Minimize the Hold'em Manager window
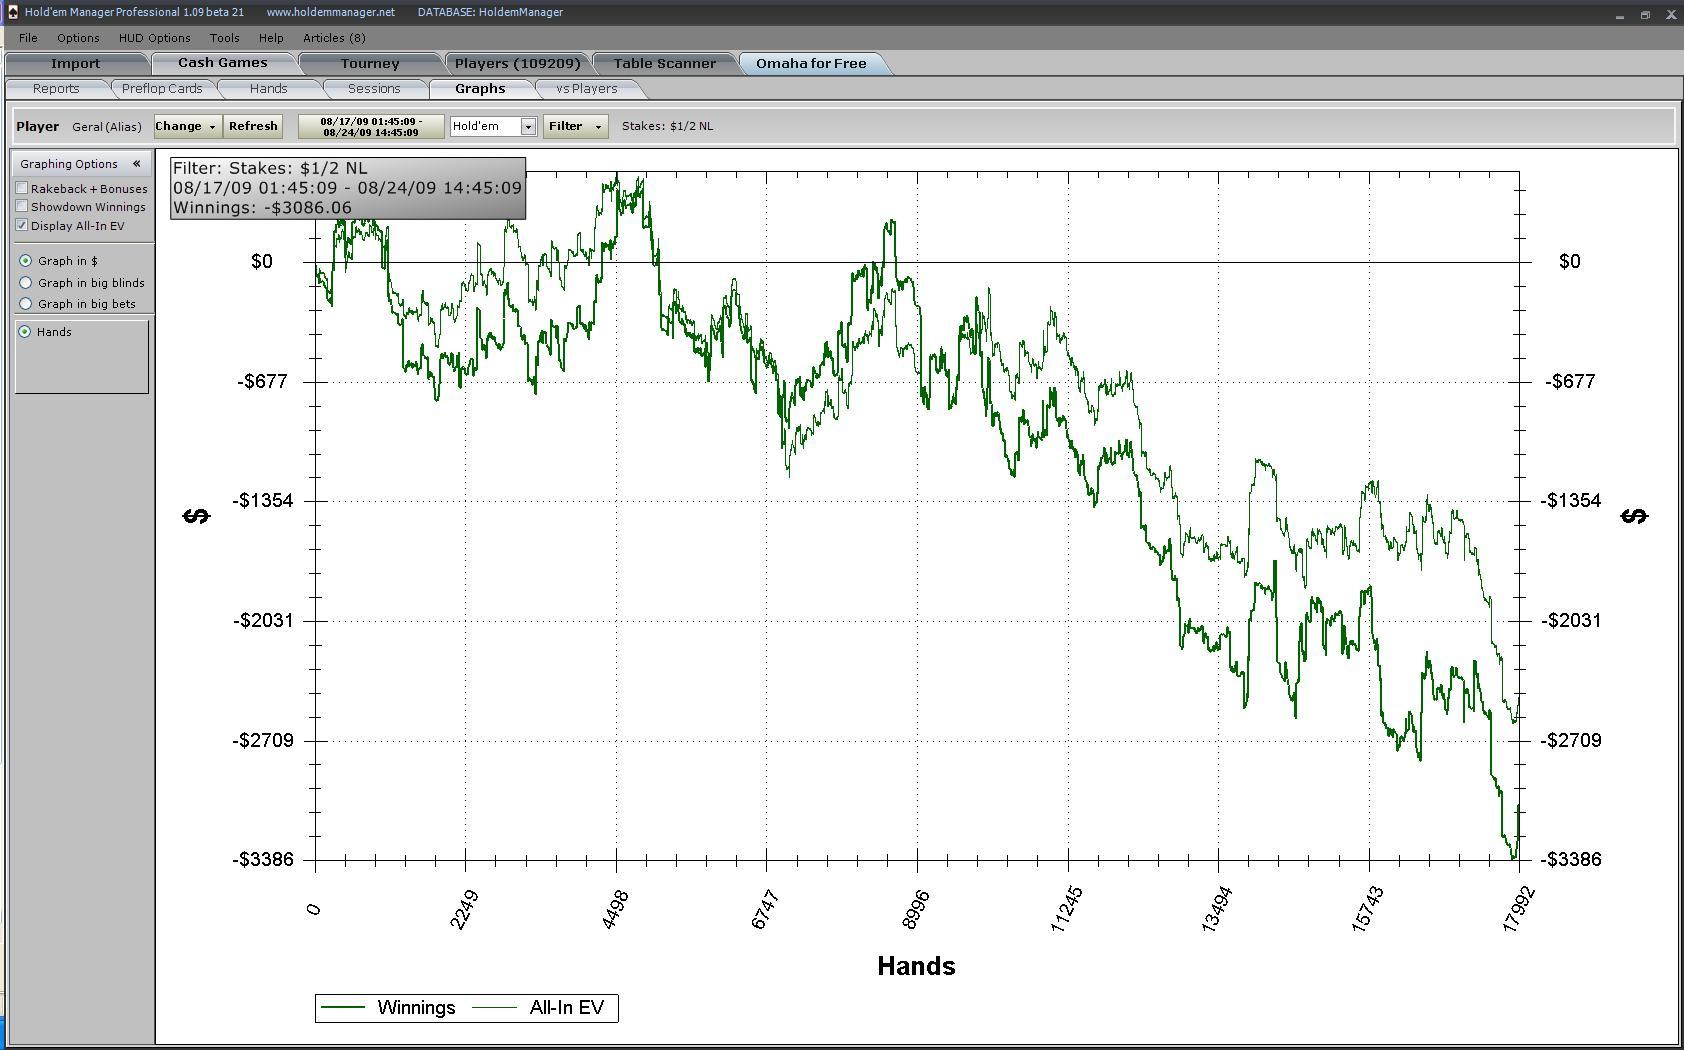Viewport: 1684px width, 1050px height. (1620, 15)
